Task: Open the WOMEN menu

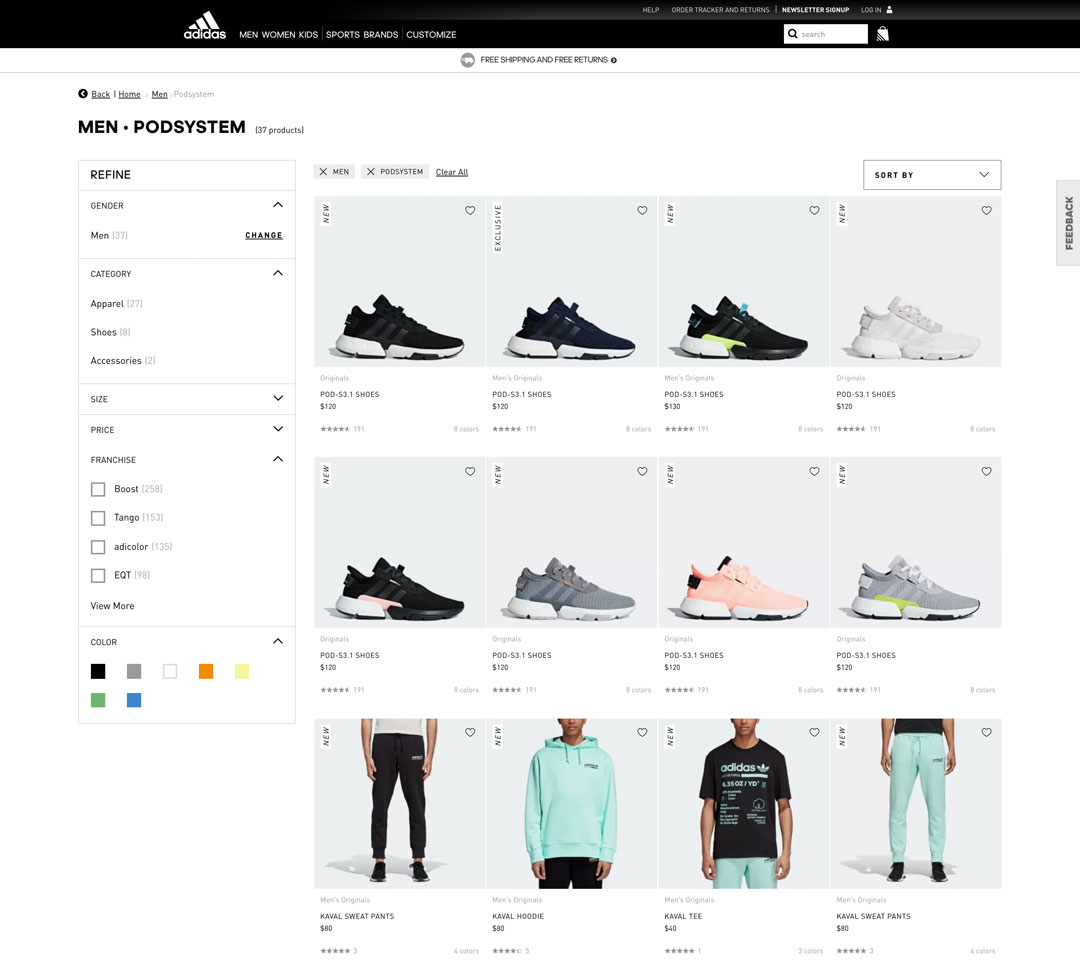Action: point(277,34)
